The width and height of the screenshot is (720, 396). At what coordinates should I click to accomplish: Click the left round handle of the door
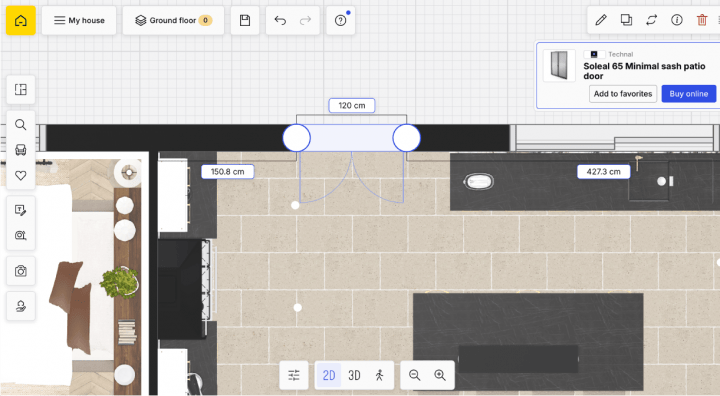297,138
